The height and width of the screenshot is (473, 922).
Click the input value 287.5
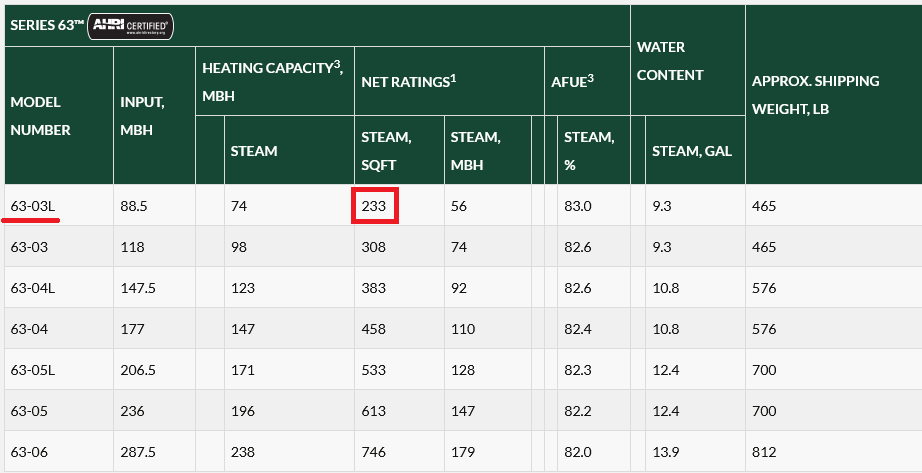[138, 452]
